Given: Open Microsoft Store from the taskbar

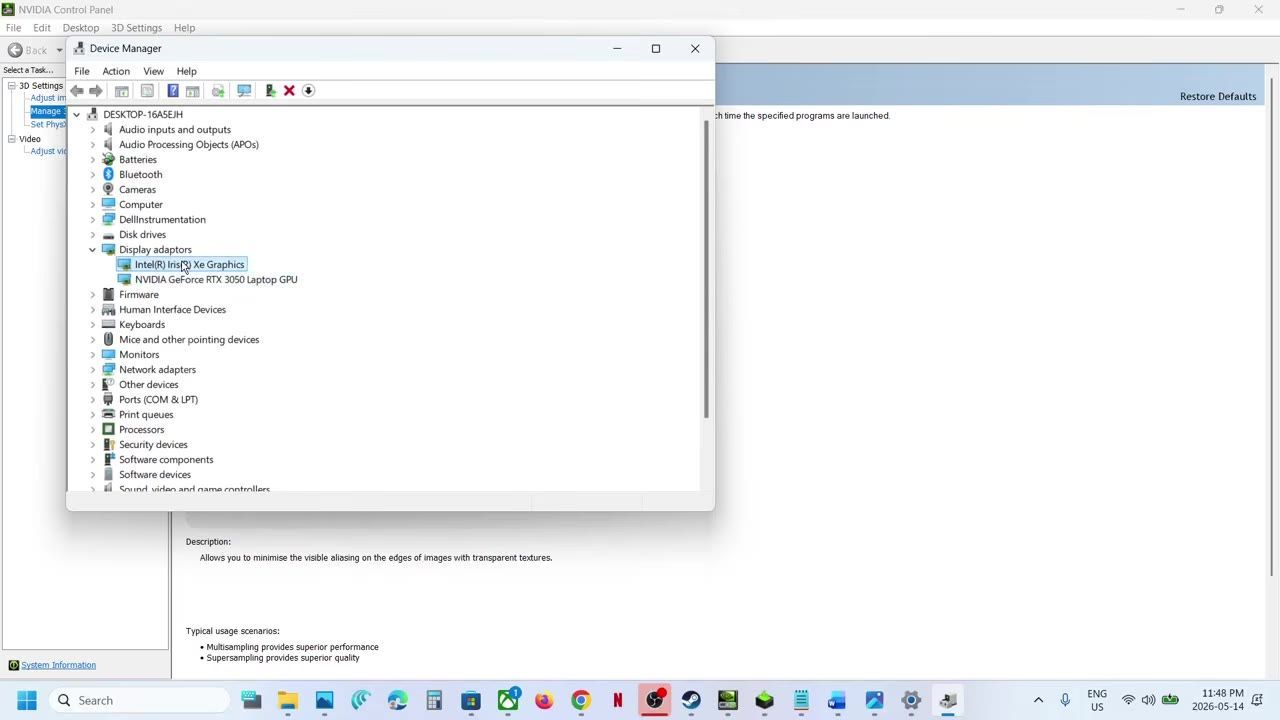Looking at the screenshot, I should [471, 700].
